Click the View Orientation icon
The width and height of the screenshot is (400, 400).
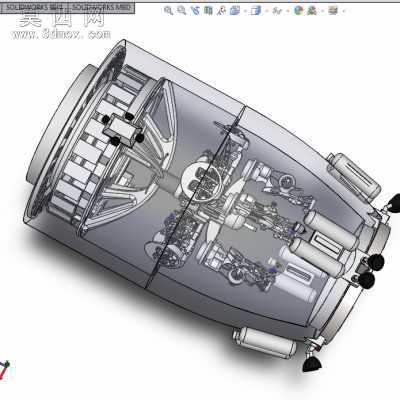(x=235, y=11)
